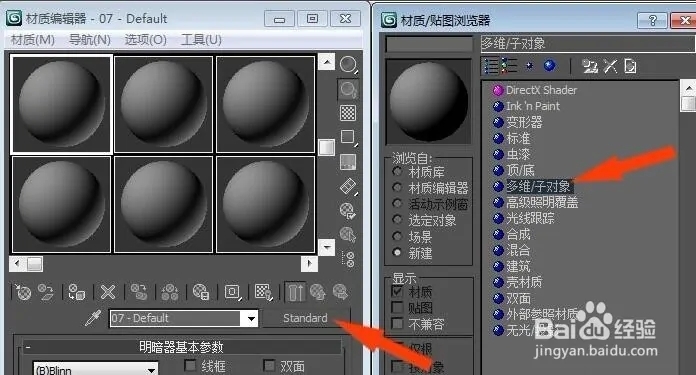
Task: Click sample slots vertical scroll down arrow
Action: [327, 247]
